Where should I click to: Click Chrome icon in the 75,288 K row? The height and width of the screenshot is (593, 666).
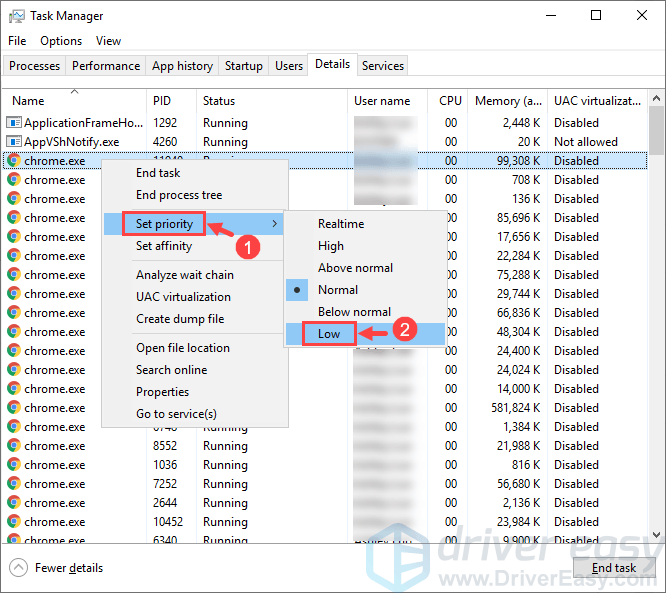(x=14, y=275)
